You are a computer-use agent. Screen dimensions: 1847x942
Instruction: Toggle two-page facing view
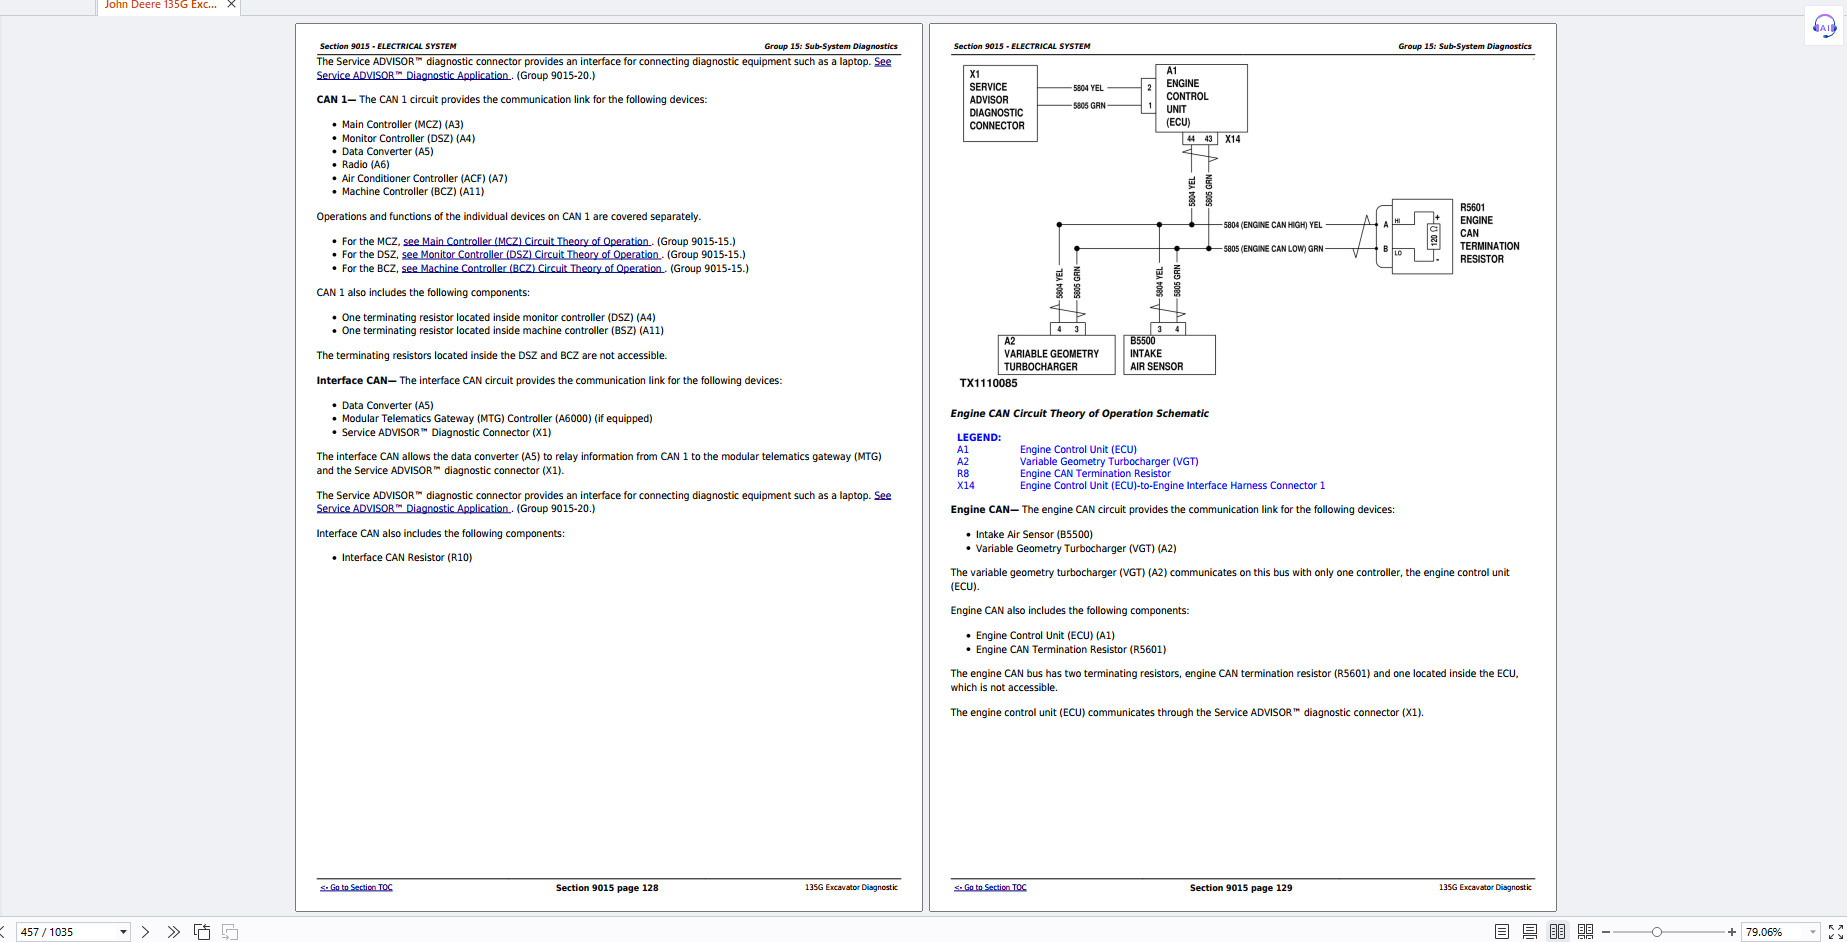1557,932
